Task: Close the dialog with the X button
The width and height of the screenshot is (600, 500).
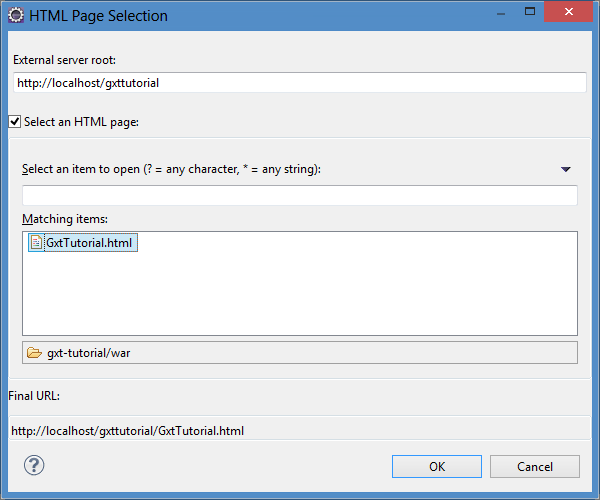Action: pos(568,12)
